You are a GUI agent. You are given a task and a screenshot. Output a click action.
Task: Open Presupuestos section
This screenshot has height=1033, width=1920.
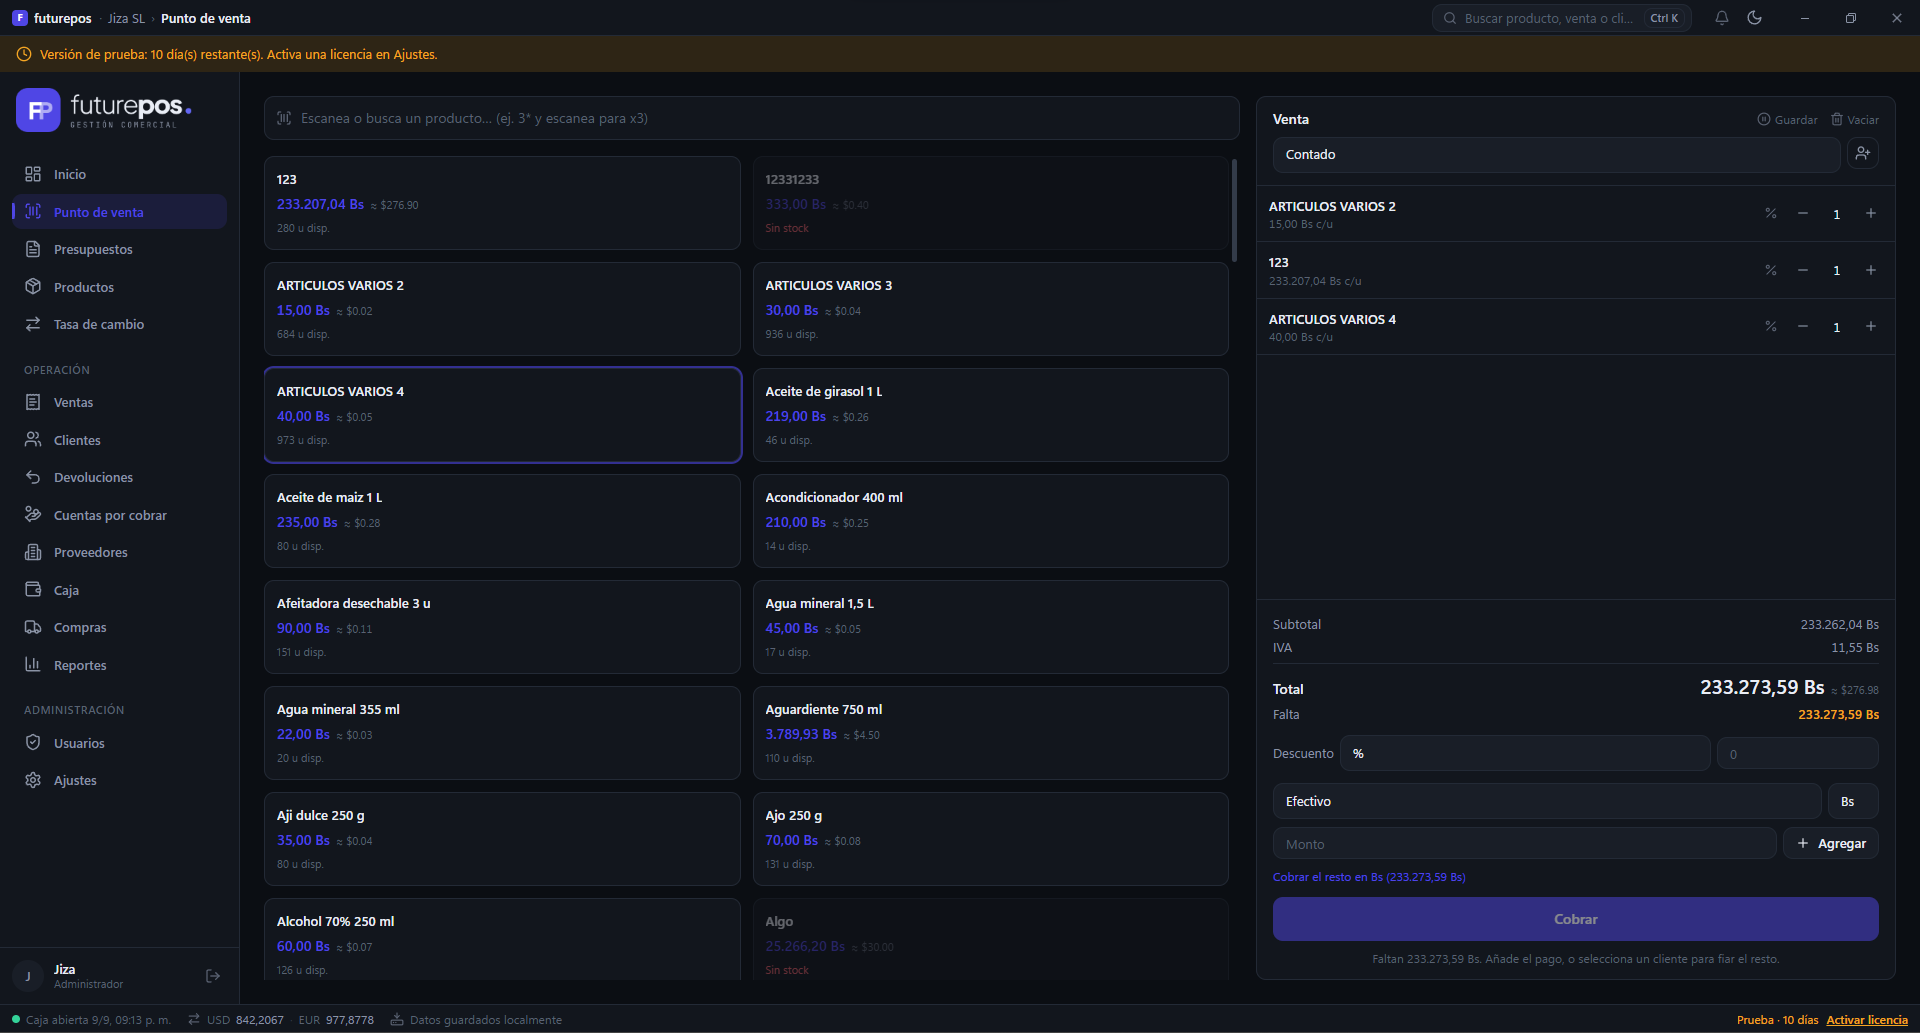click(x=119, y=249)
